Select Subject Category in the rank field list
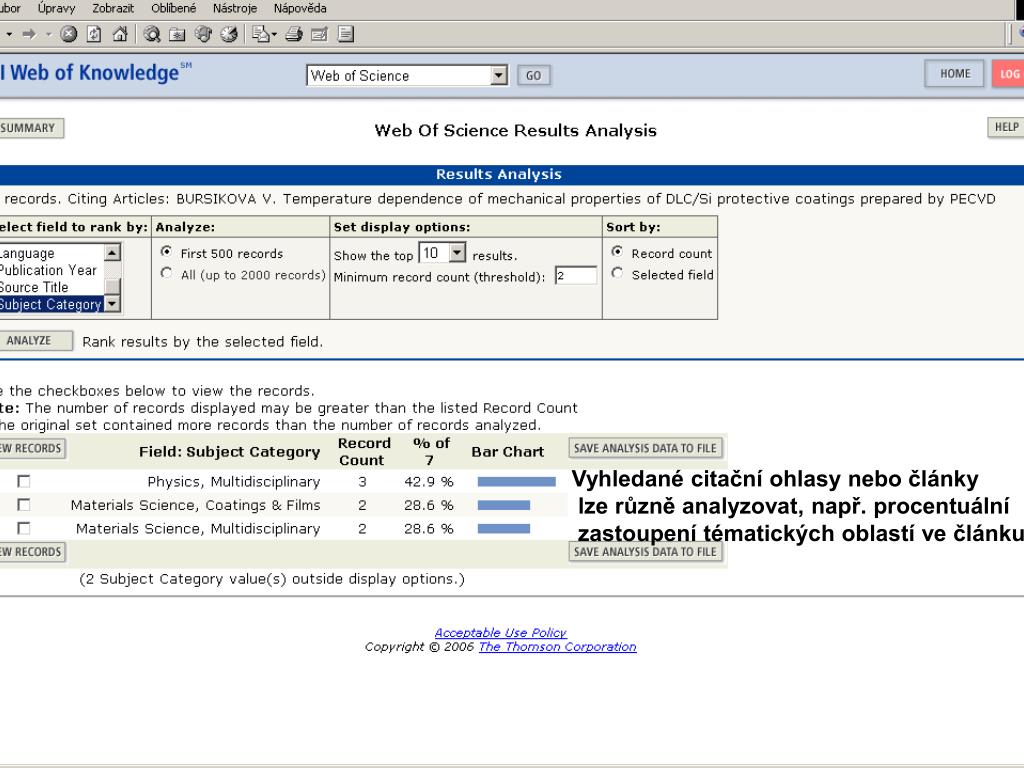The image size is (1024, 768). (x=52, y=304)
